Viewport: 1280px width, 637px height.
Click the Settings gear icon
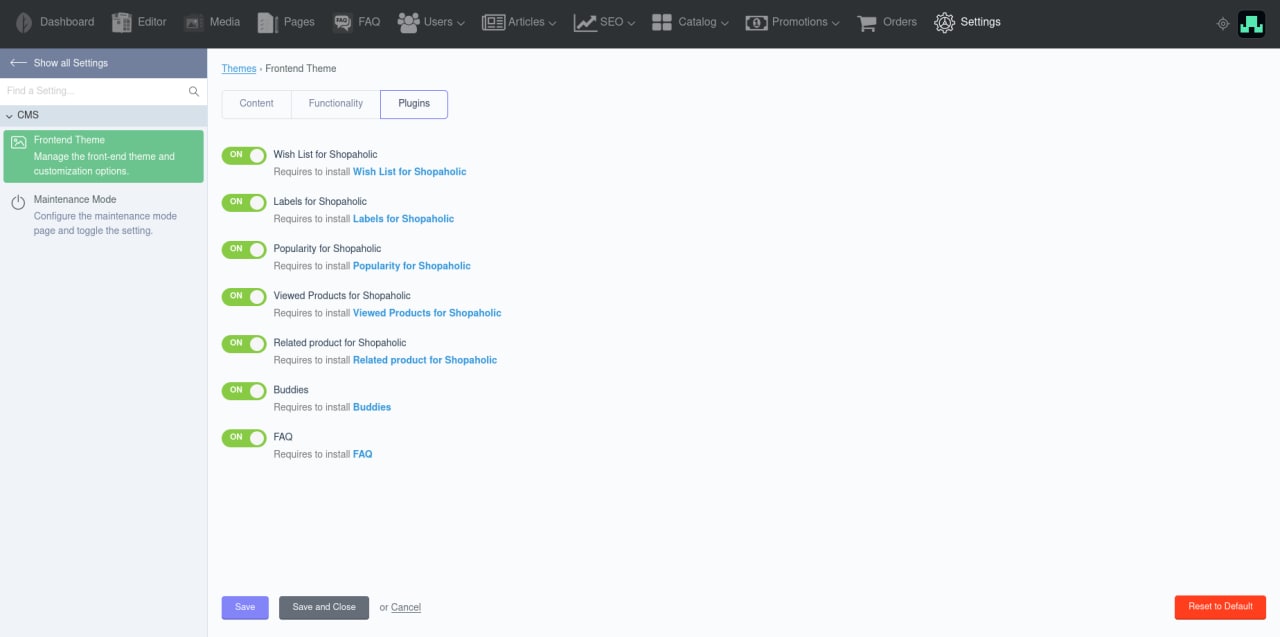(x=944, y=22)
